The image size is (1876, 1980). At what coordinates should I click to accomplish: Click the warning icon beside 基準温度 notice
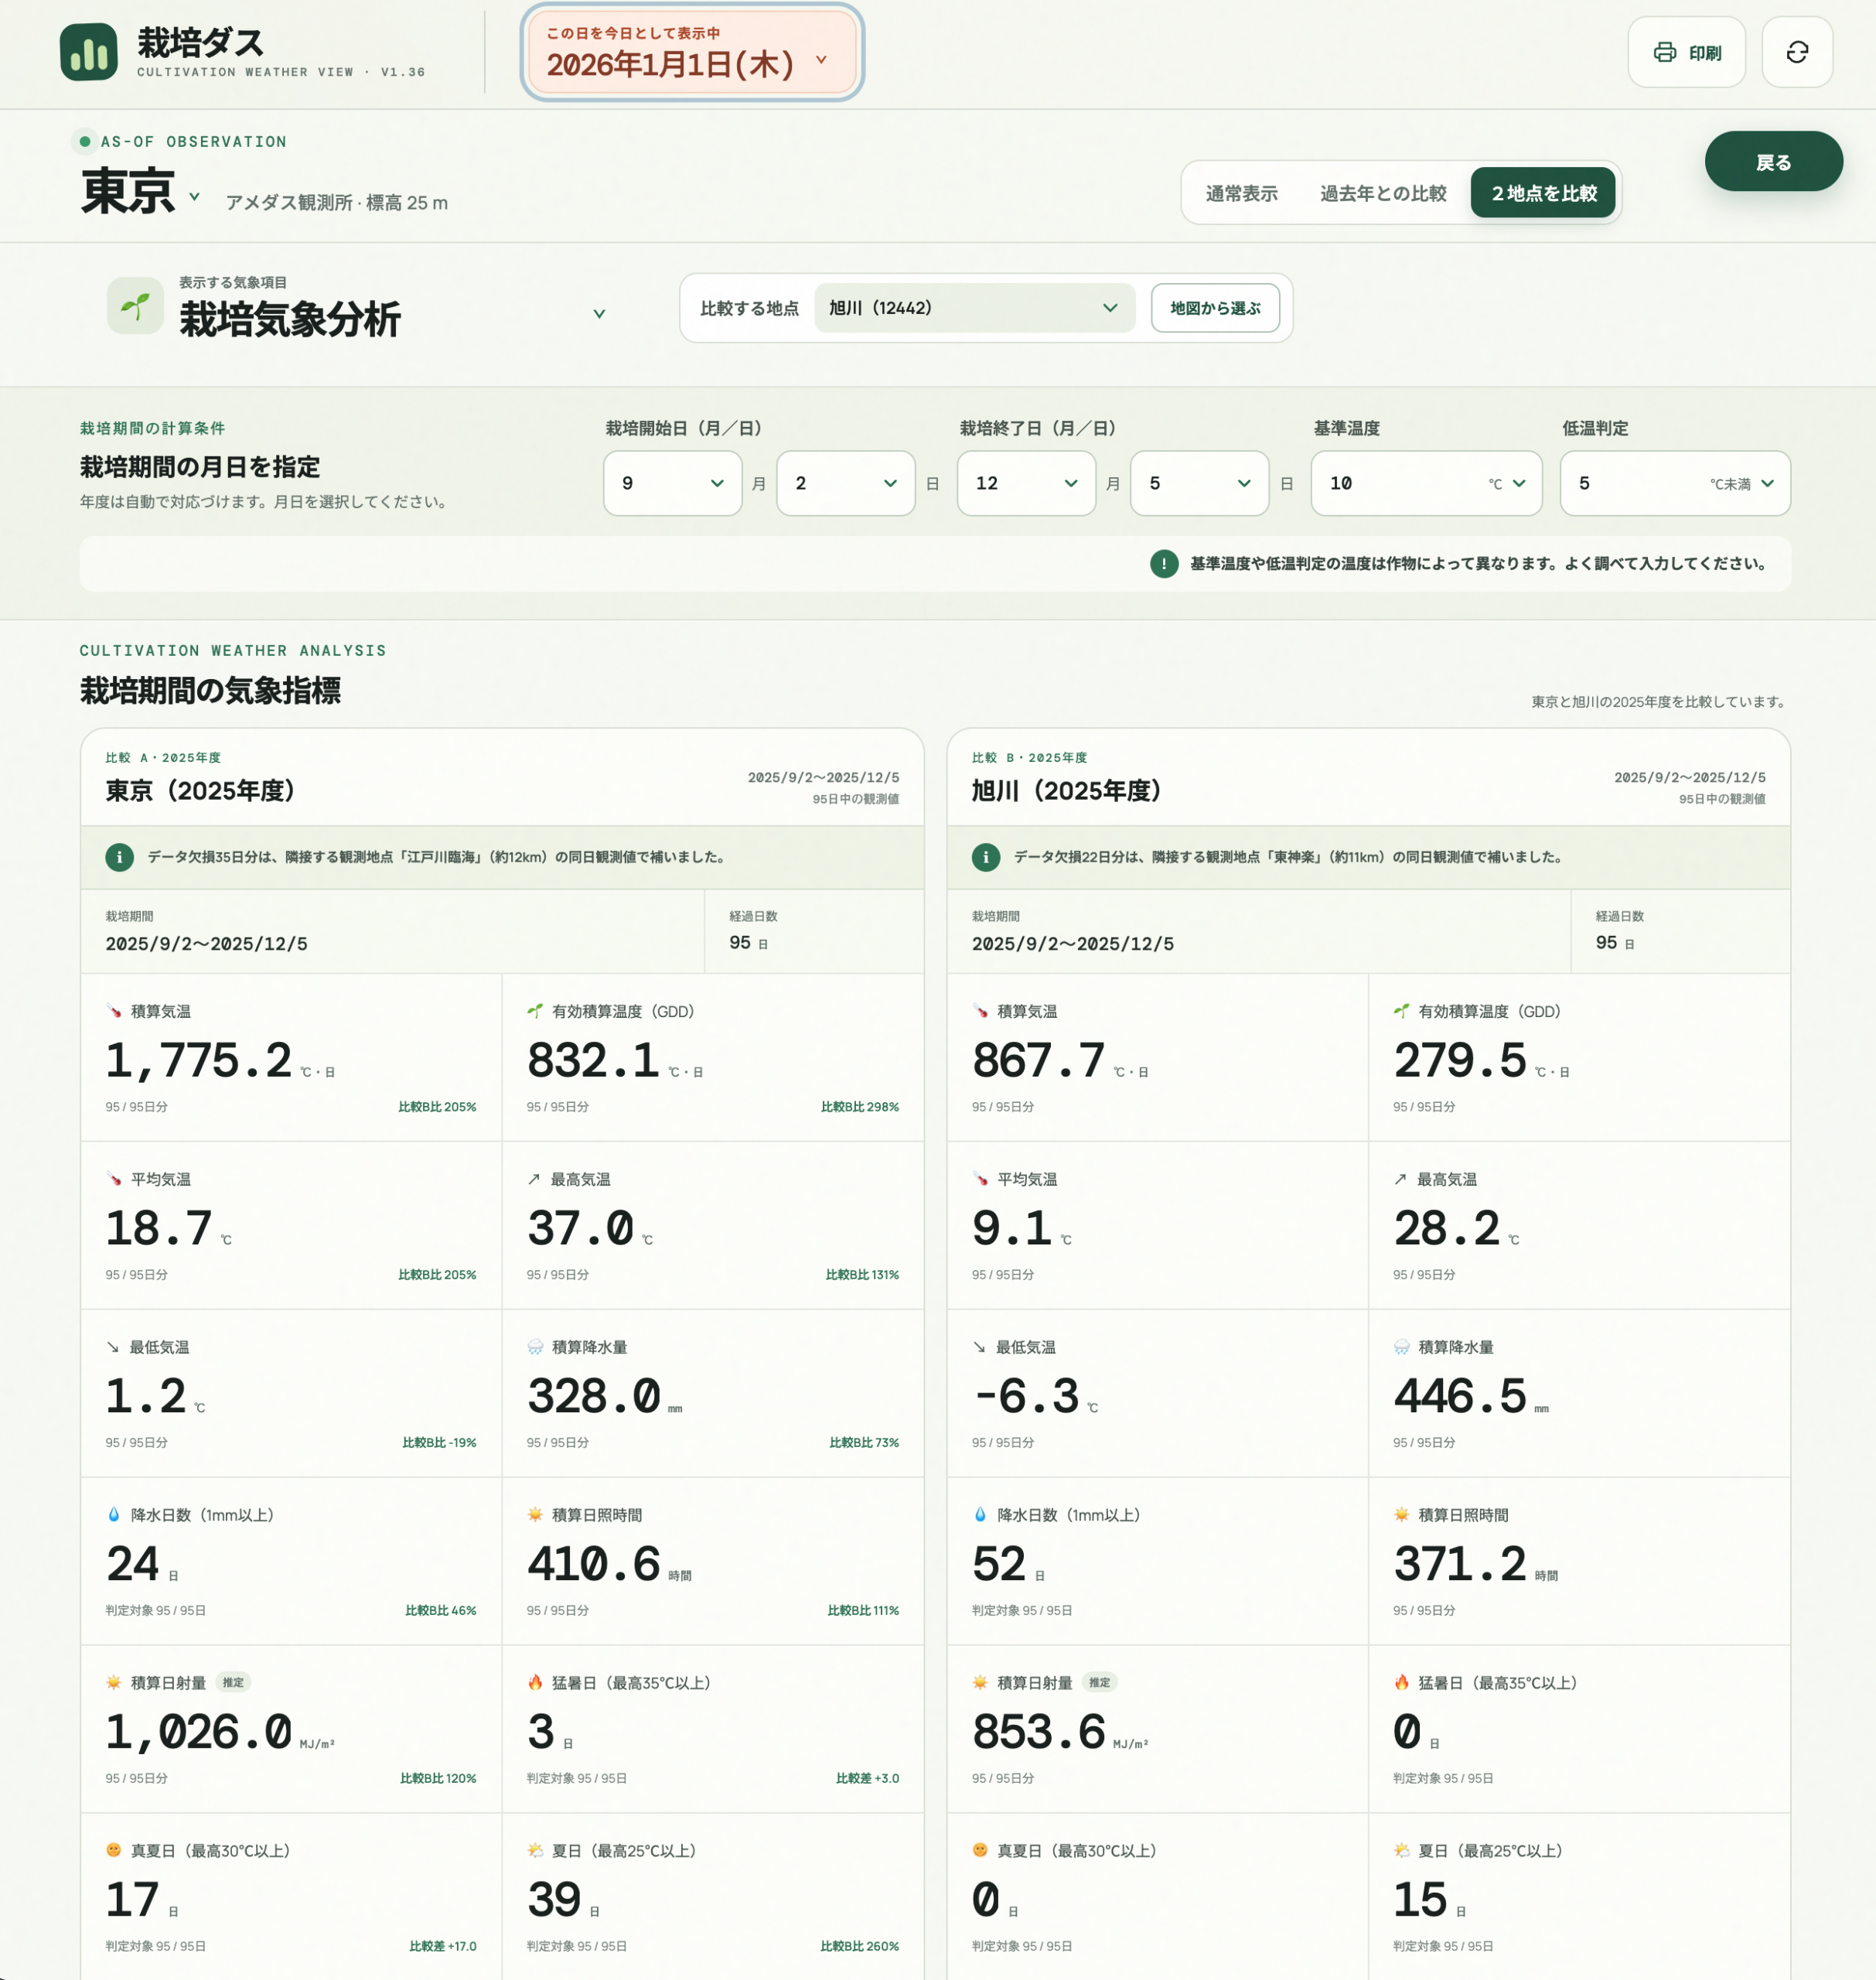click(1163, 563)
